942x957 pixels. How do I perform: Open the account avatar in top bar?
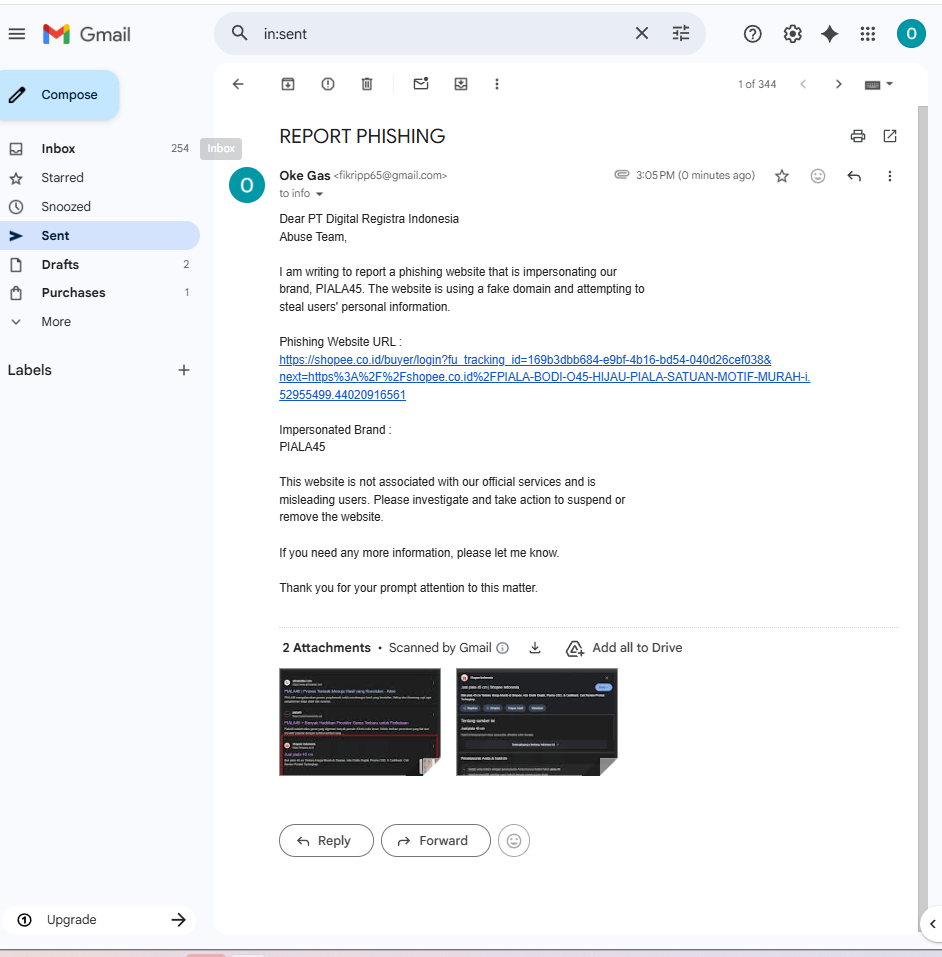coord(911,34)
